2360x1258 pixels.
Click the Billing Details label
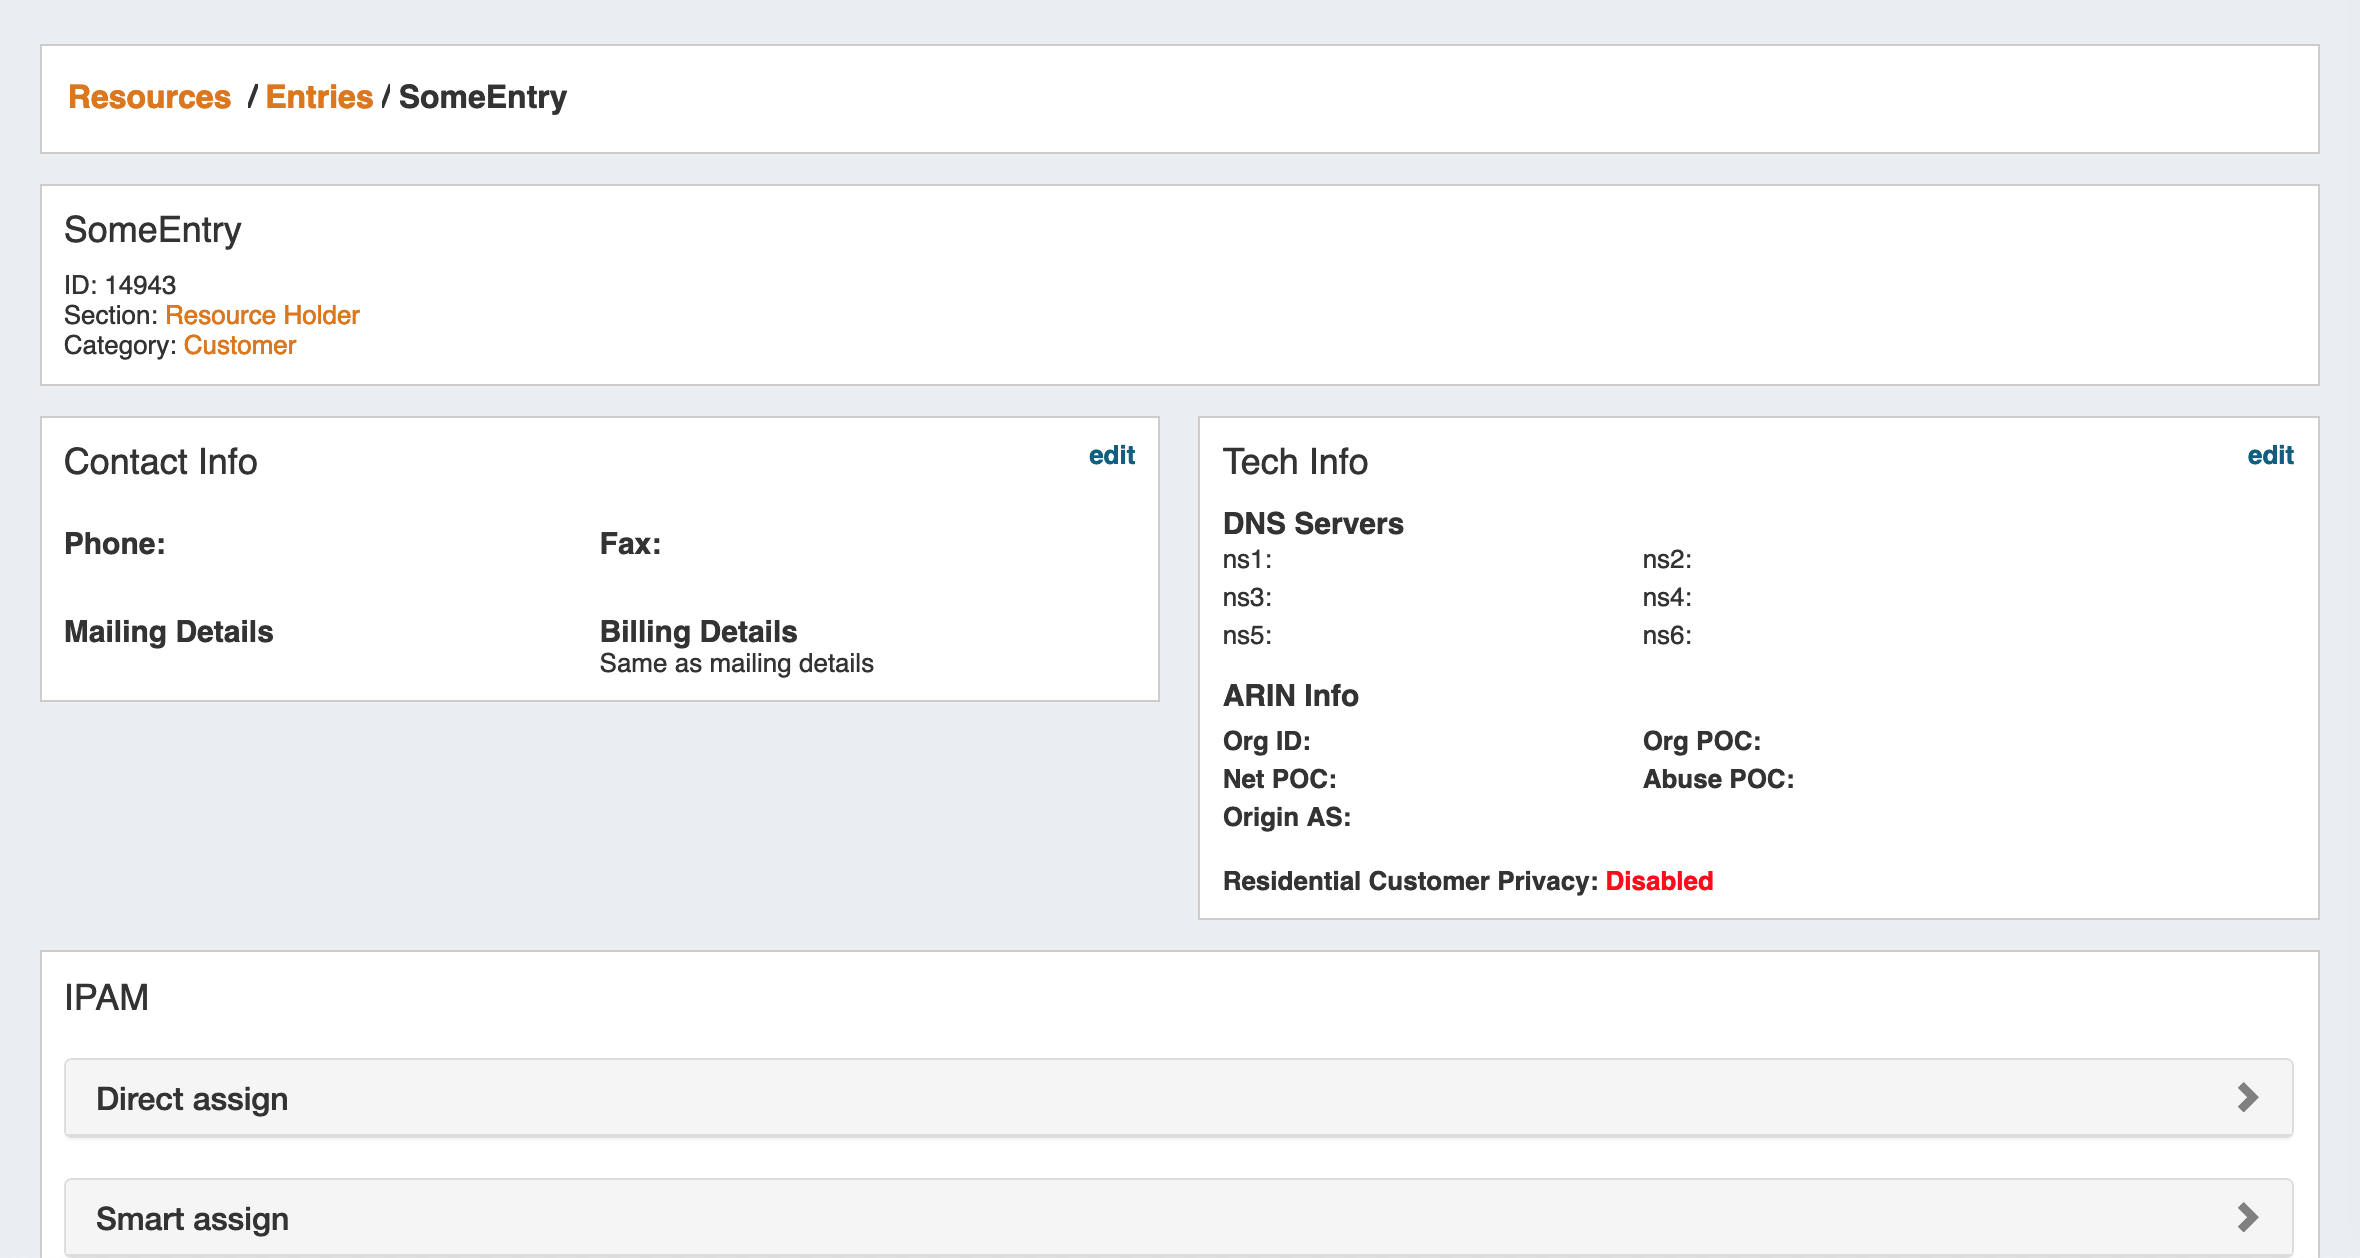tap(698, 631)
